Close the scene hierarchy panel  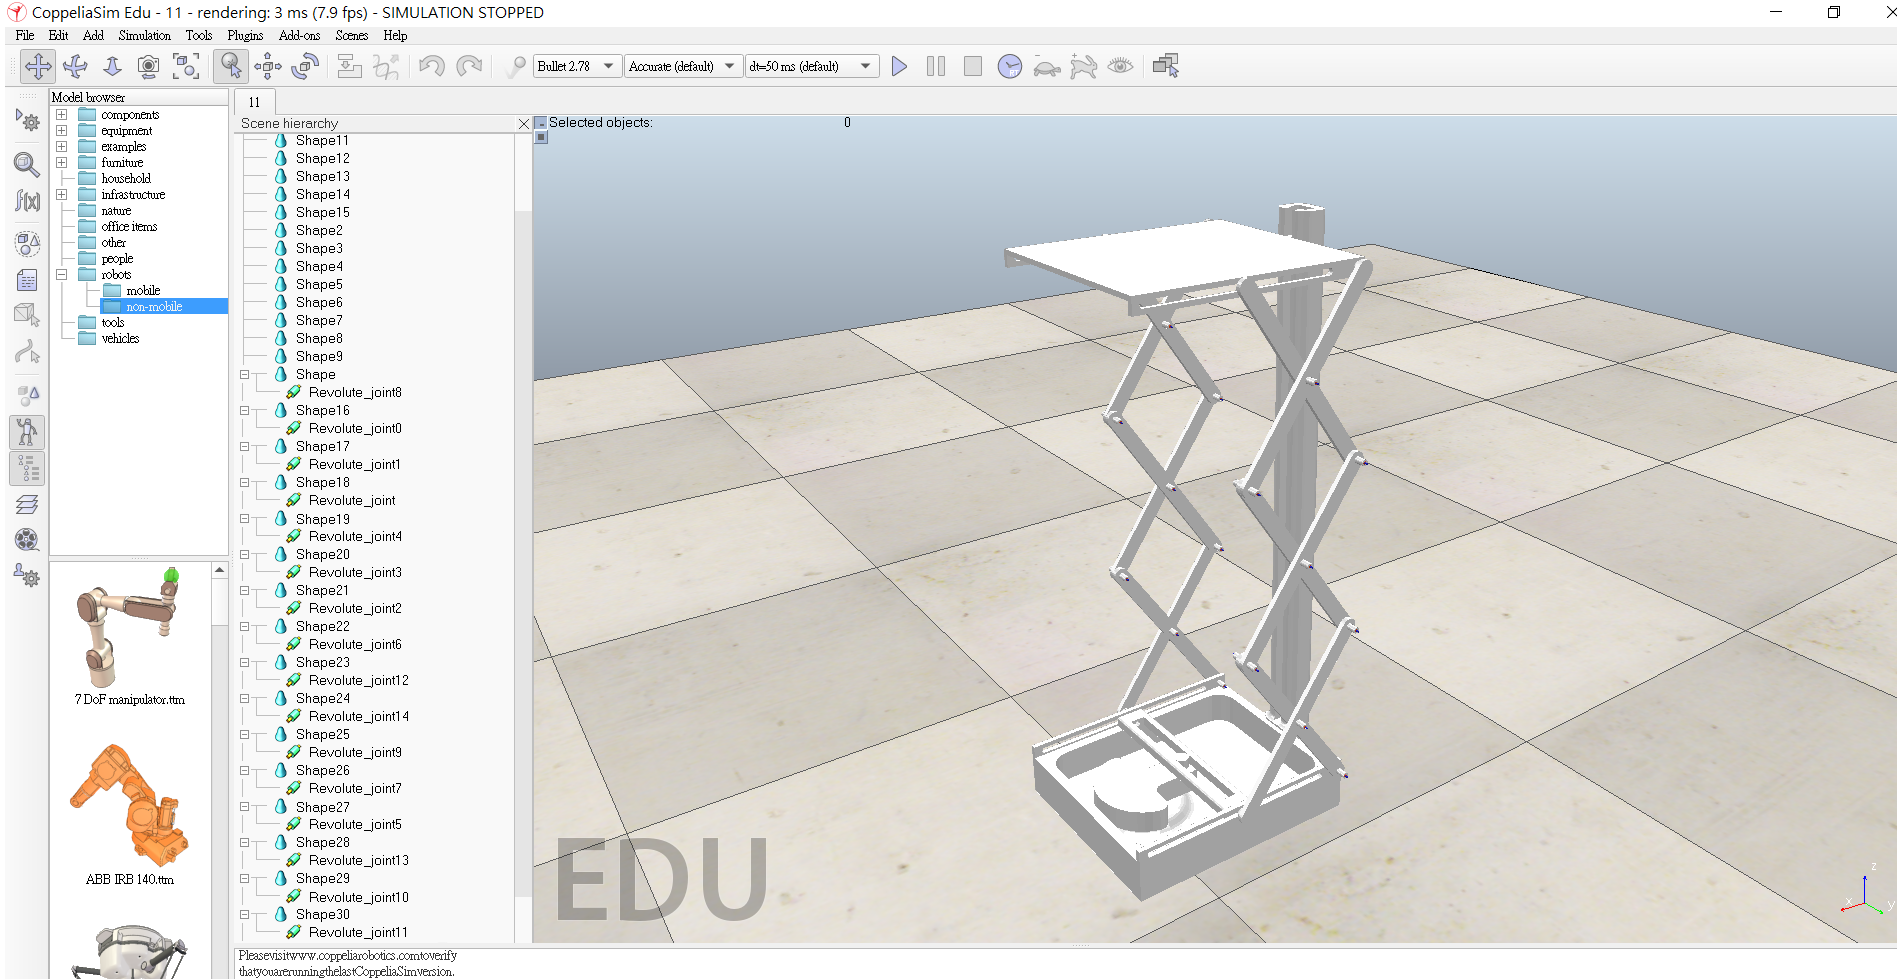click(523, 124)
